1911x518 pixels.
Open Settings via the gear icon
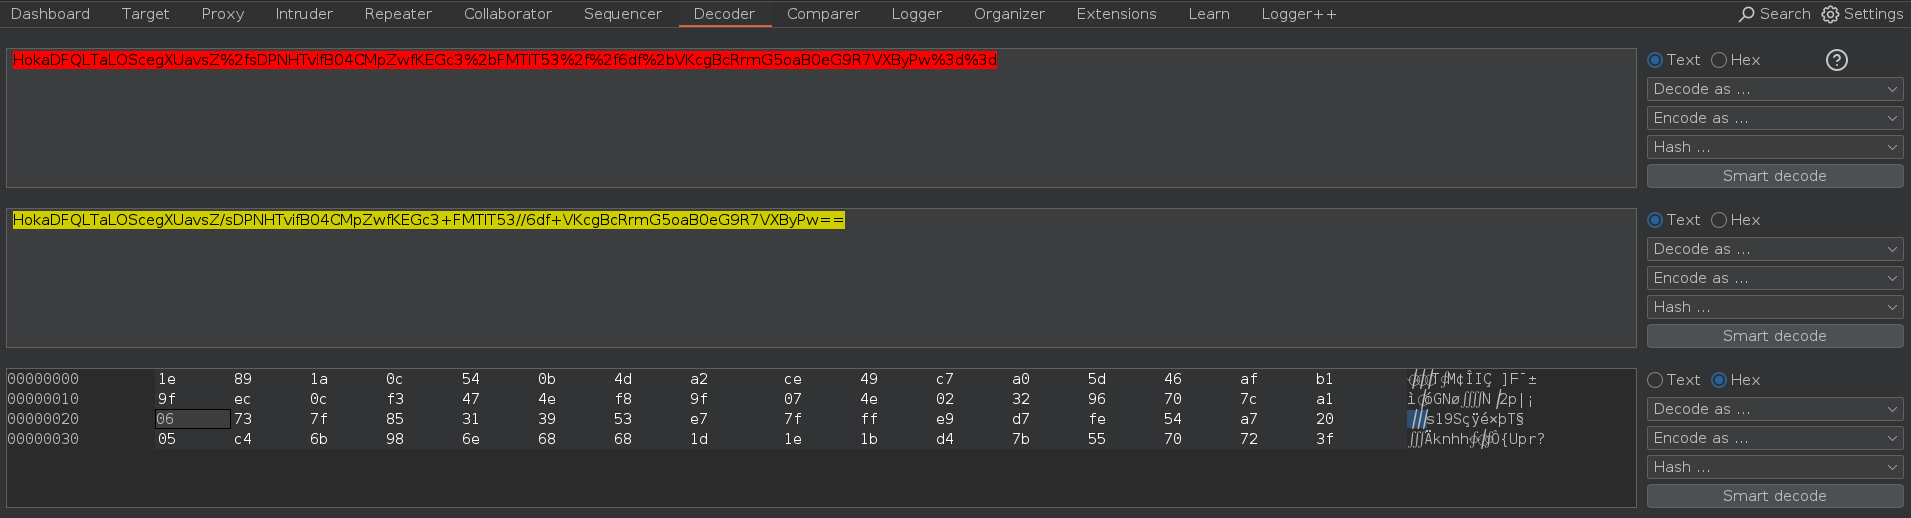coord(1830,14)
